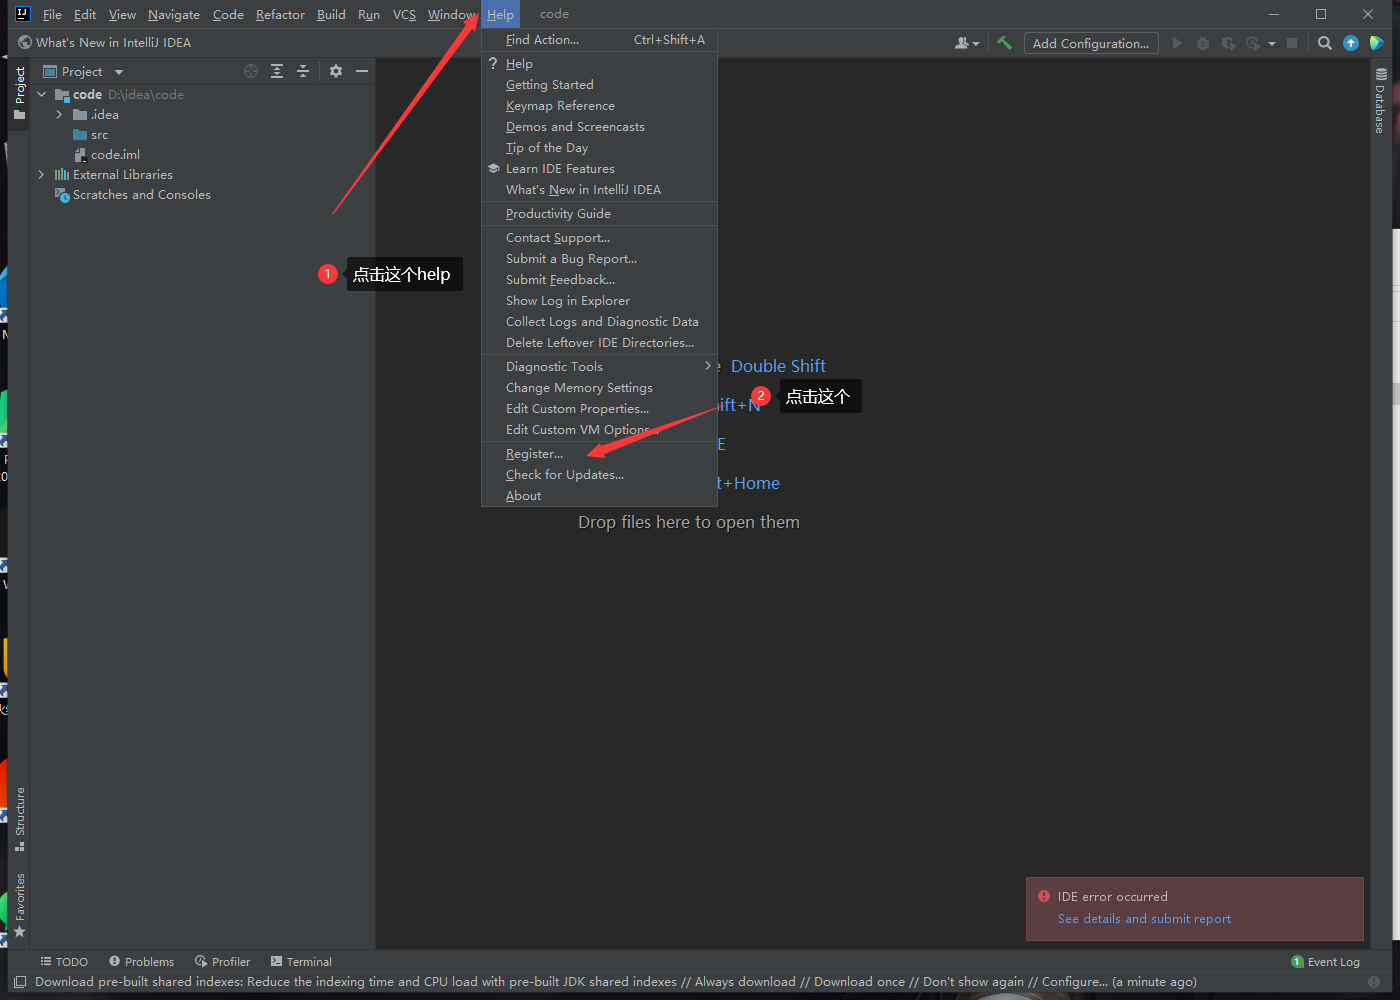Click the Run play icon in toolbar
This screenshot has width=1400, height=1000.
pos(1177,43)
